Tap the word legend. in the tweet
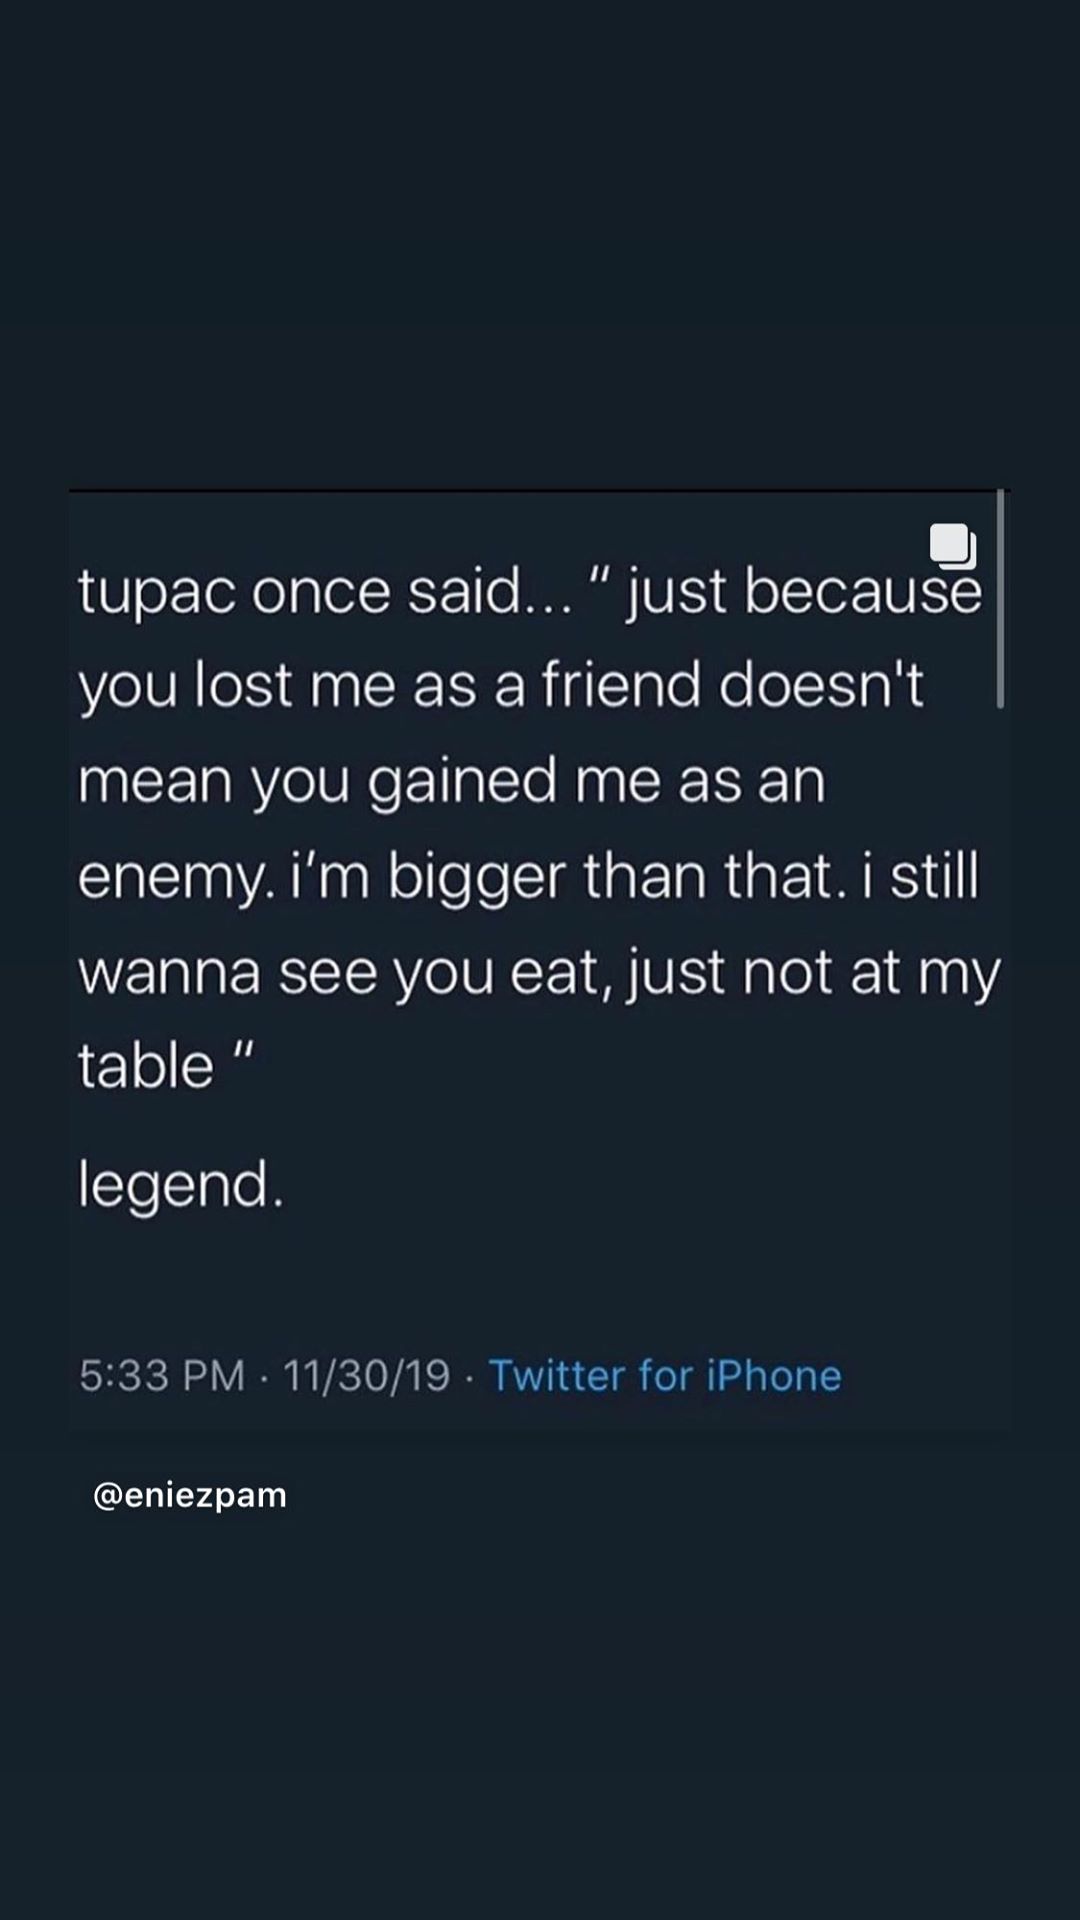 (181, 1185)
